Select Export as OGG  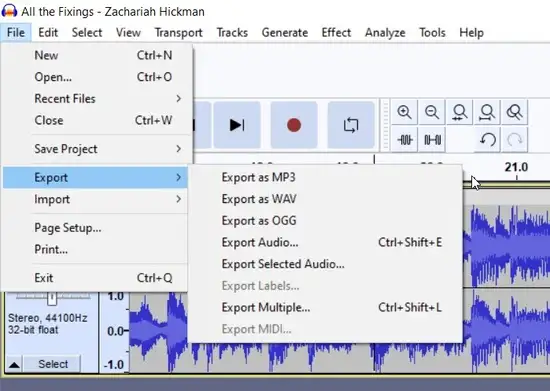(325, 221)
